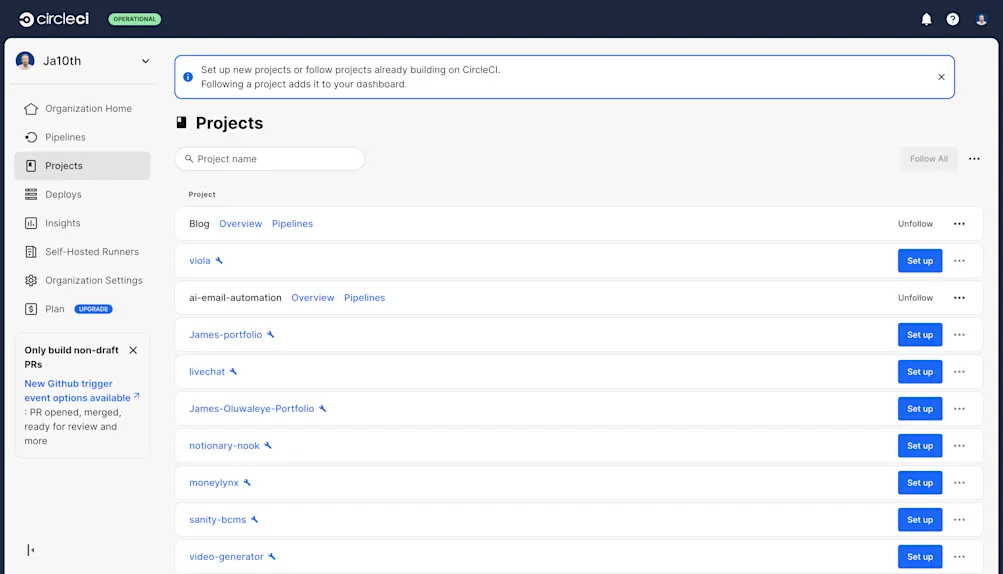The image size is (1003, 574).
Task: Click the CircleCI logo
Action: pos(54,19)
